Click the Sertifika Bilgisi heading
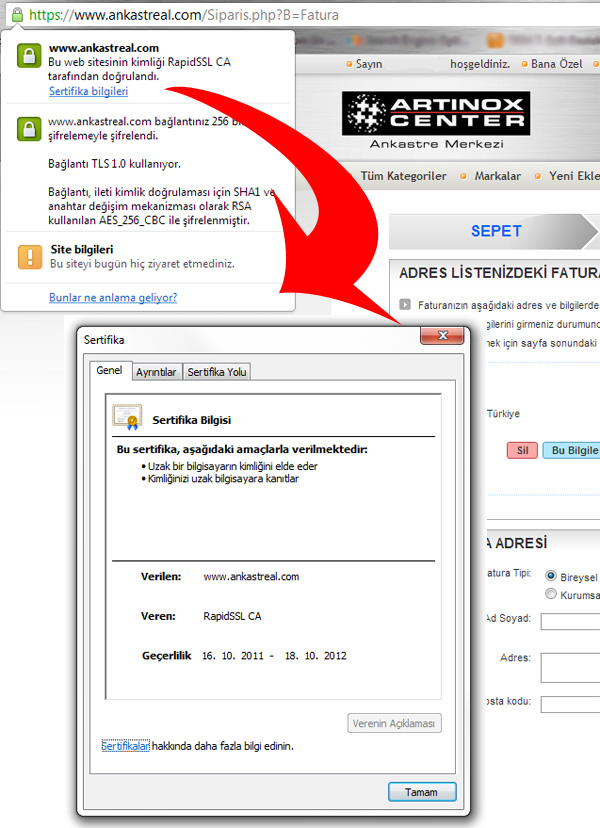The height and width of the screenshot is (828, 600). point(192,420)
